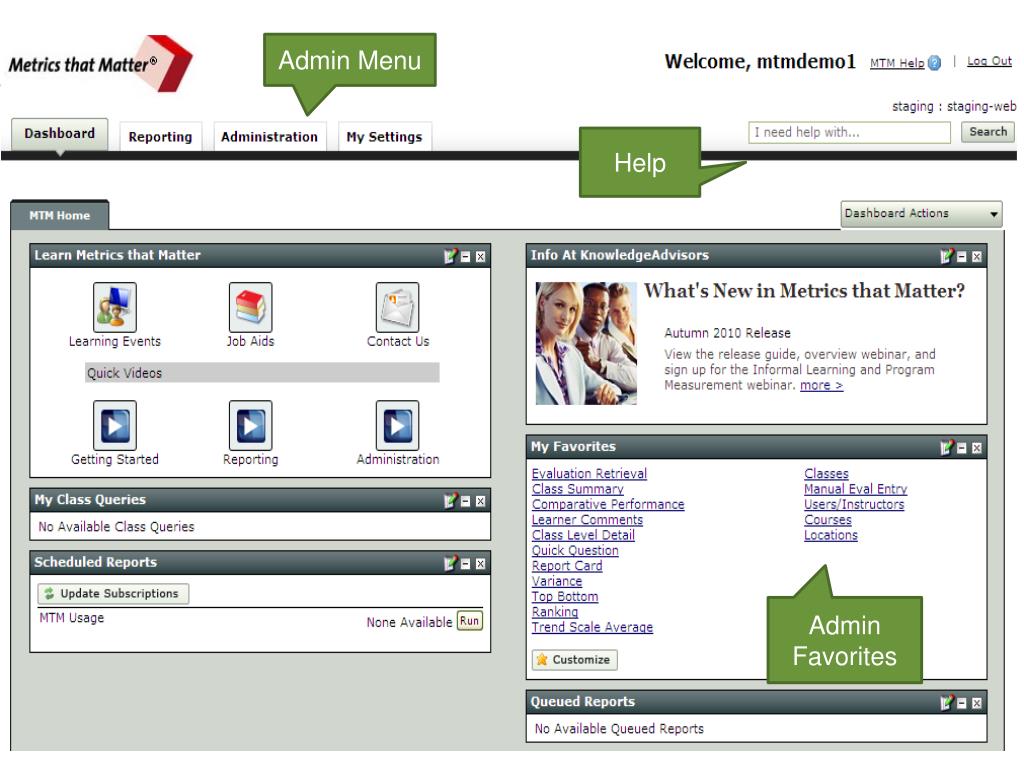Edit the My Class Queries panel
1024x768 pixels.
click(451, 501)
